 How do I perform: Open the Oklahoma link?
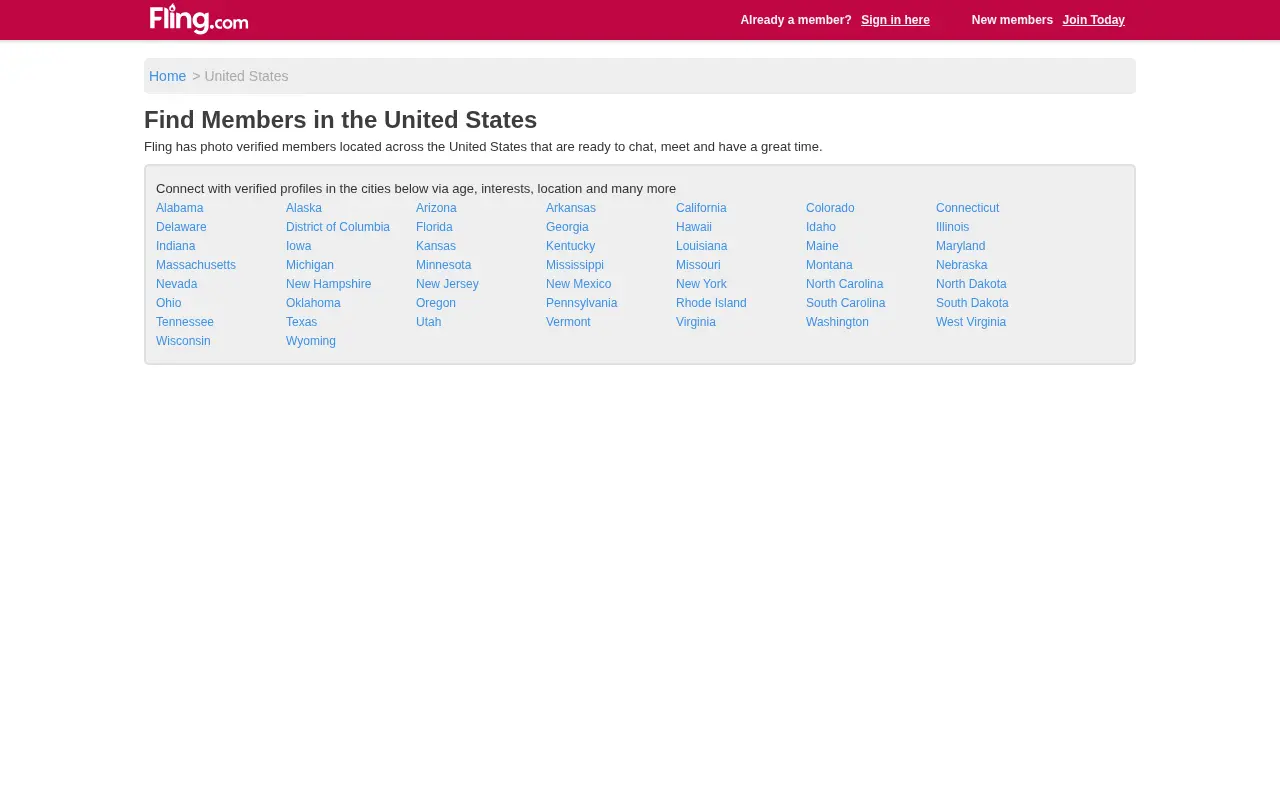[313, 303]
